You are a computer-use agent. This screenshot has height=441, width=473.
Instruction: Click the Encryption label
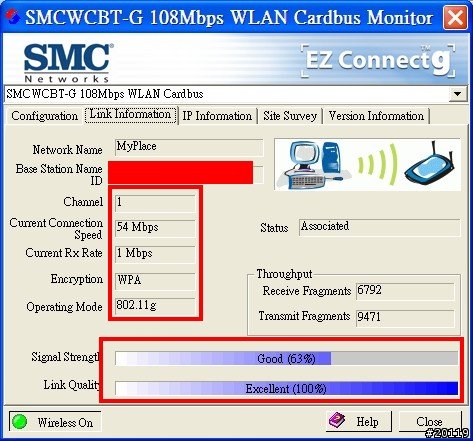coord(77,279)
